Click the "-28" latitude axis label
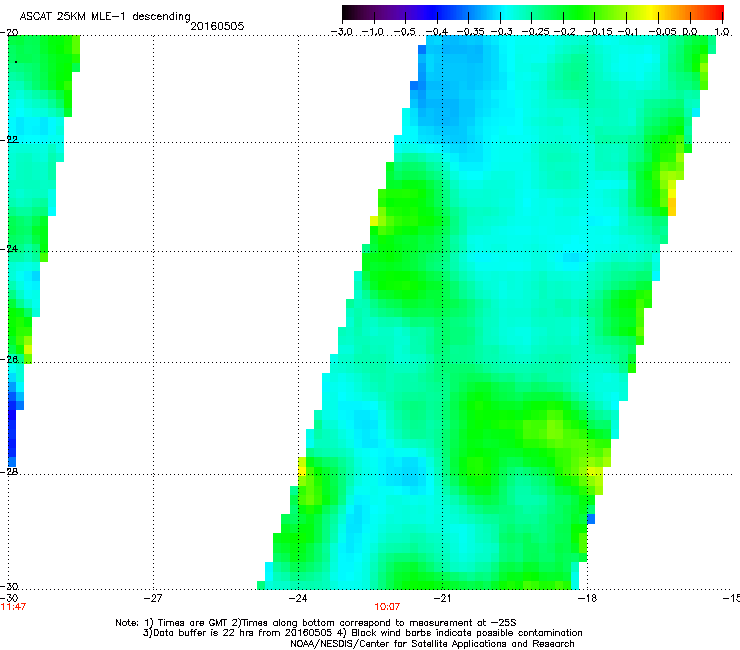This screenshot has height=650, width=740. (x=9, y=471)
